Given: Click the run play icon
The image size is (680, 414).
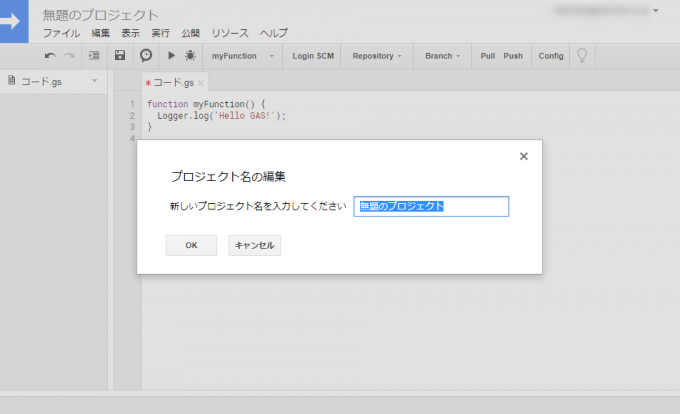Looking at the screenshot, I should (x=171, y=55).
